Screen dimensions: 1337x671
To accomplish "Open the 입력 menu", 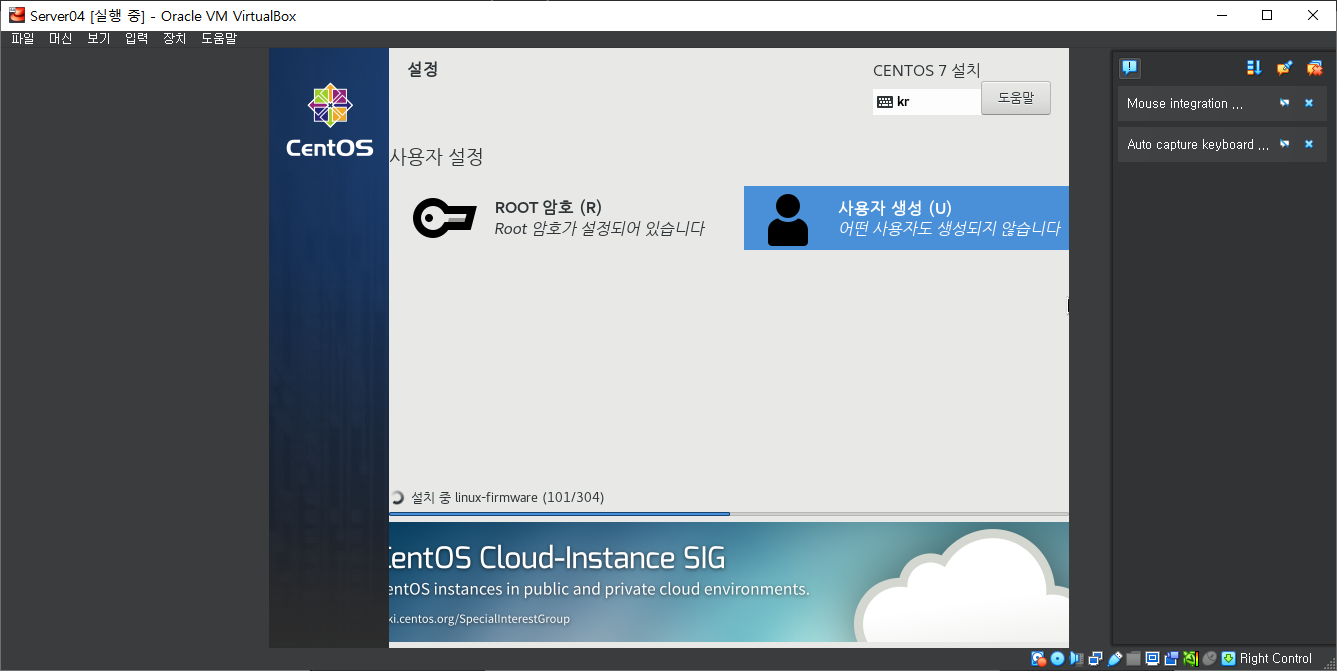I will click(137, 38).
